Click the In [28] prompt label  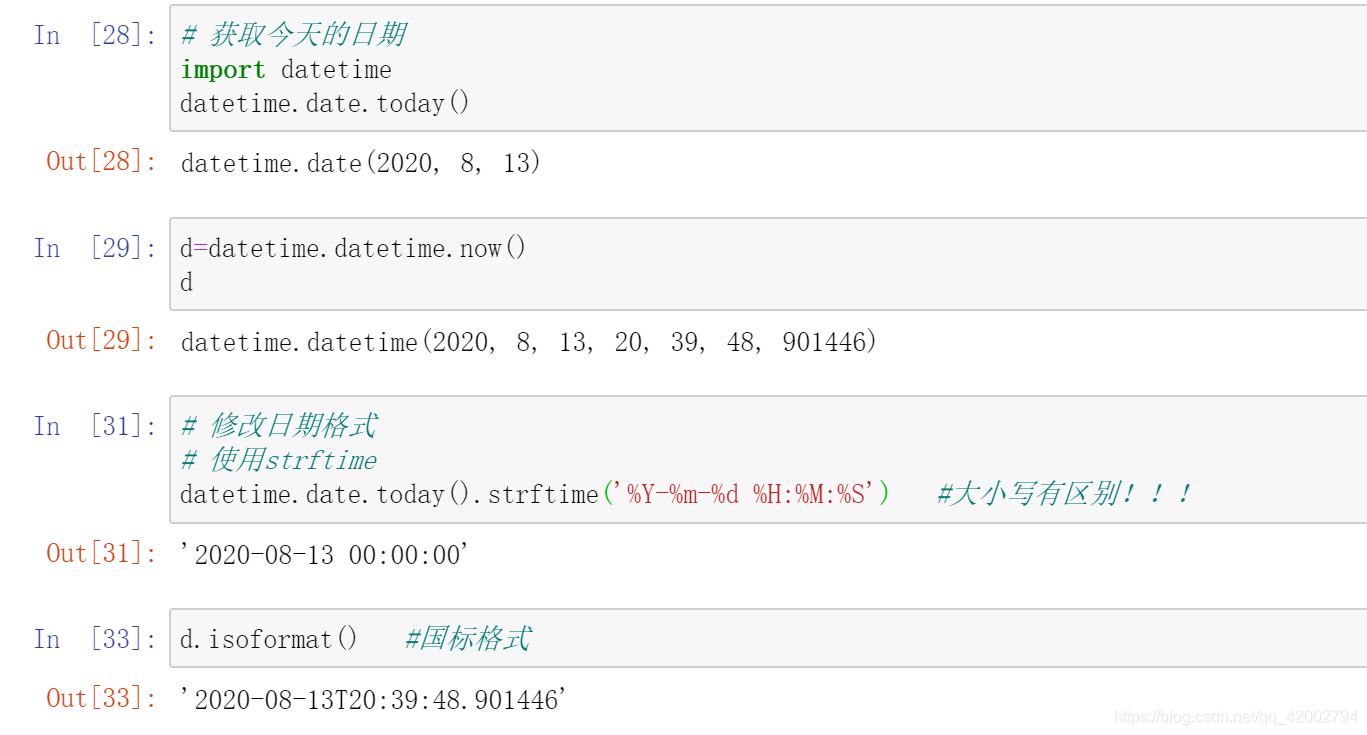95,35
